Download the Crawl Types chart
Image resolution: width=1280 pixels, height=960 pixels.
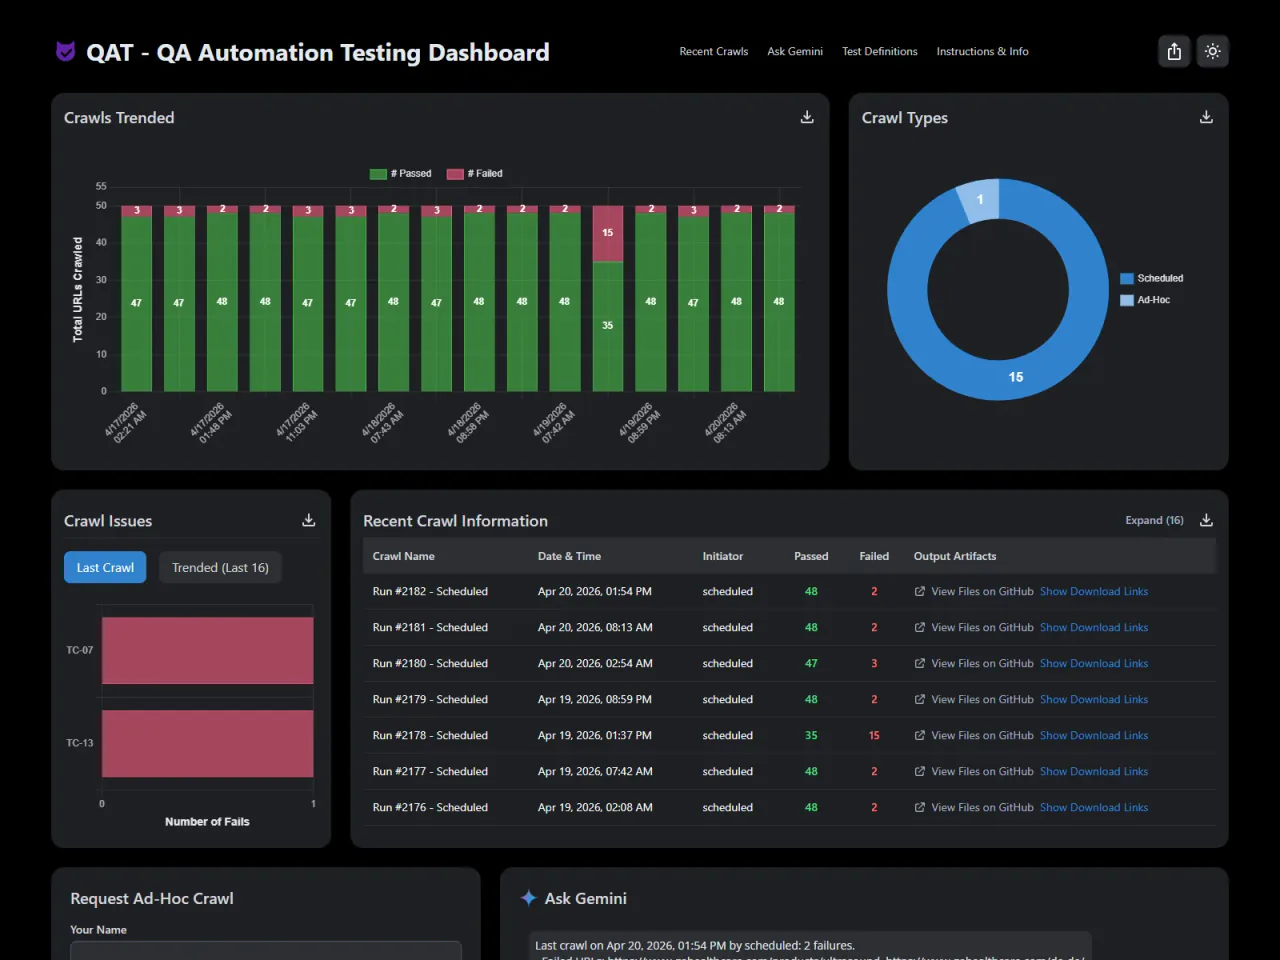click(1206, 116)
